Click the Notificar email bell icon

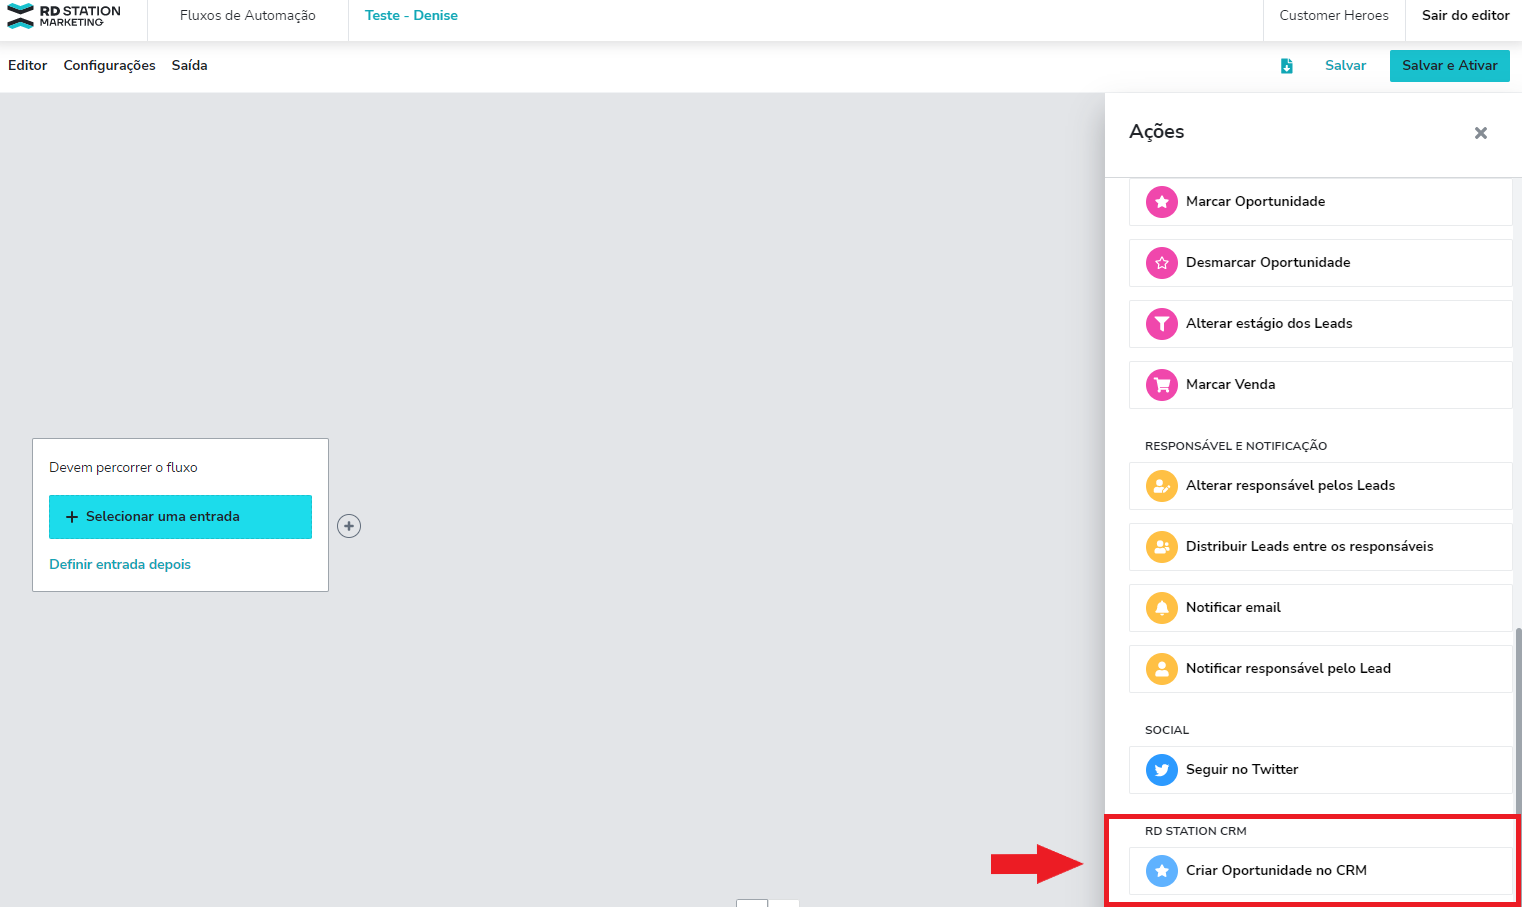[x=1161, y=608]
